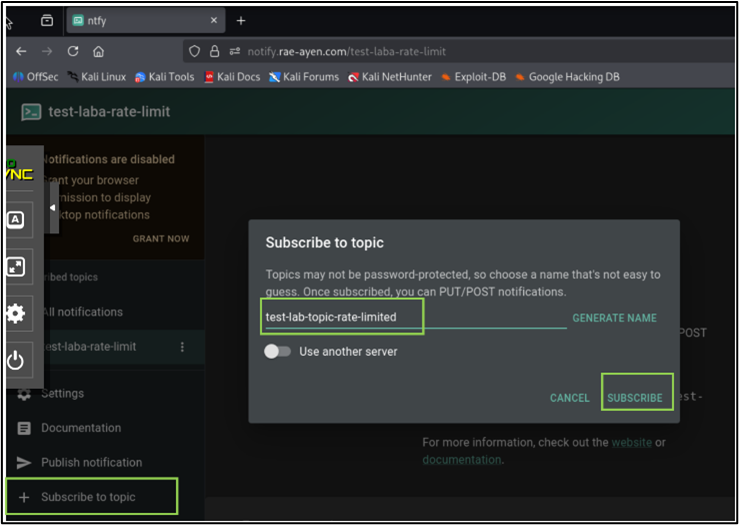Viewport: 739px width, 525px height.
Task: Click Subscribe button in dialog
Action: (635, 398)
